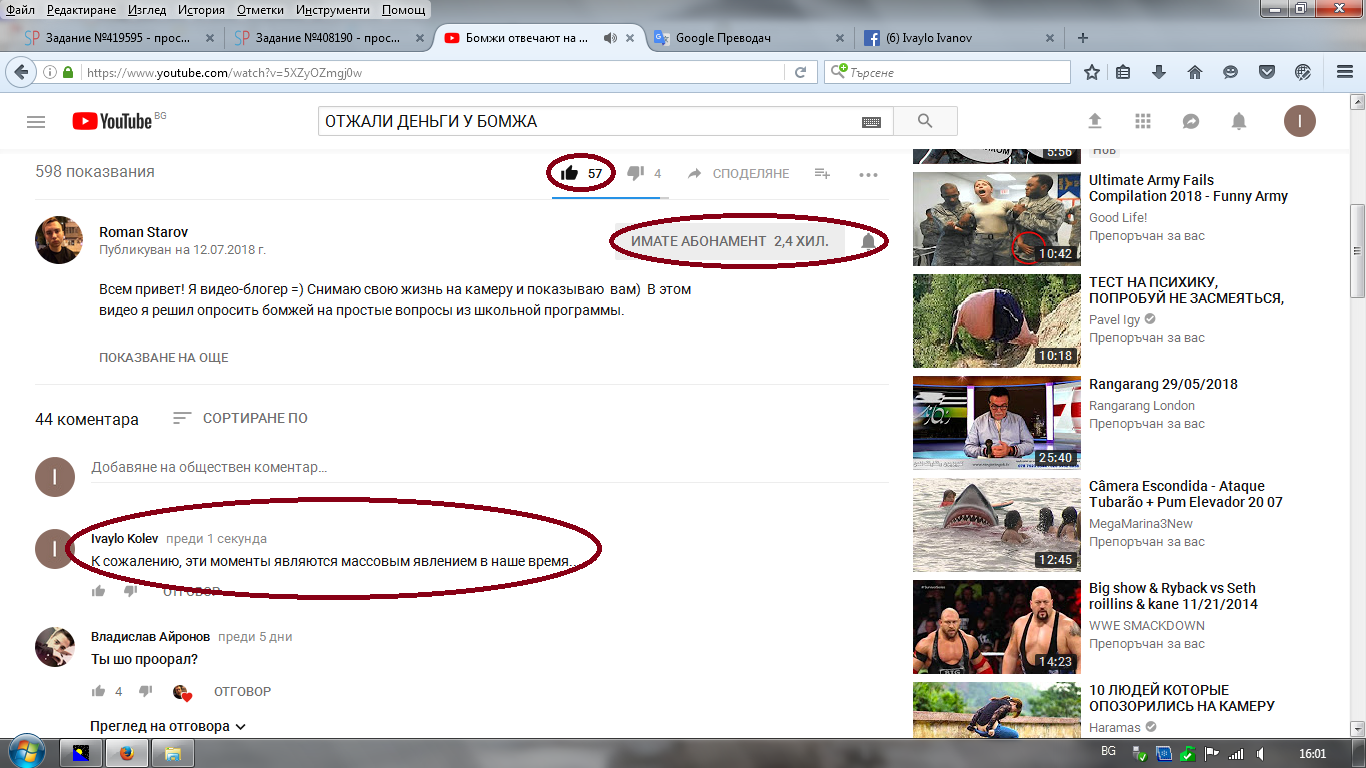Viewport: 1366px width, 768px height.
Task: Open File Explorer taskbar icon
Action: [x=173, y=753]
